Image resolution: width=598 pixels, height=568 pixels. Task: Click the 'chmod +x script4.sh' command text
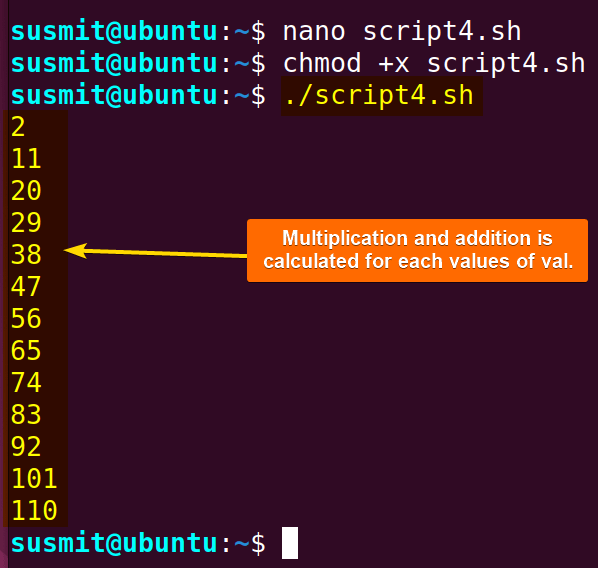point(434,63)
